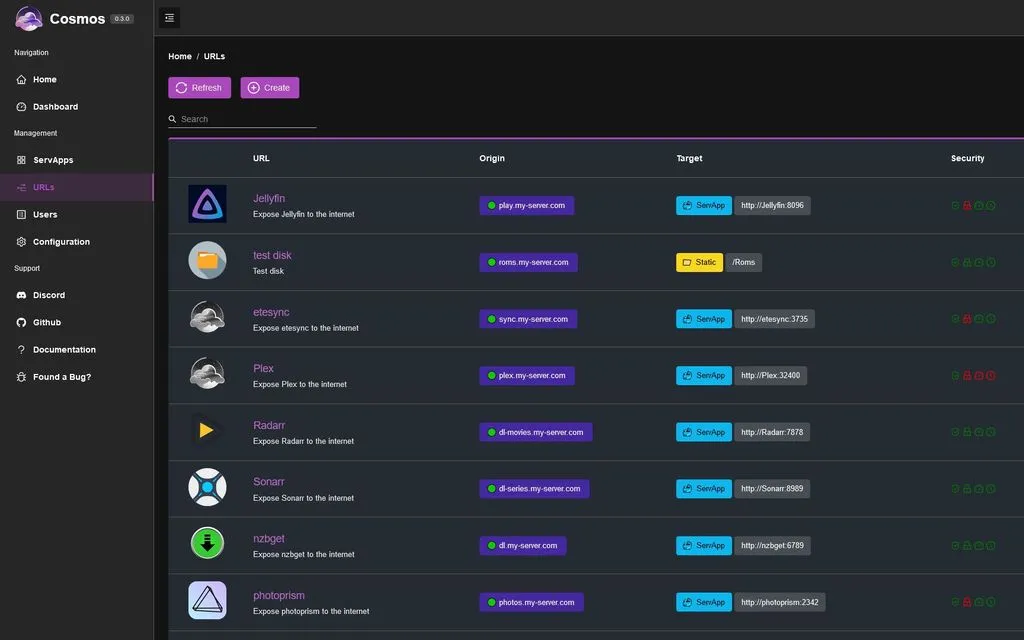Open the Discord support link
This screenshot has width=1024, height=640.
48,295
